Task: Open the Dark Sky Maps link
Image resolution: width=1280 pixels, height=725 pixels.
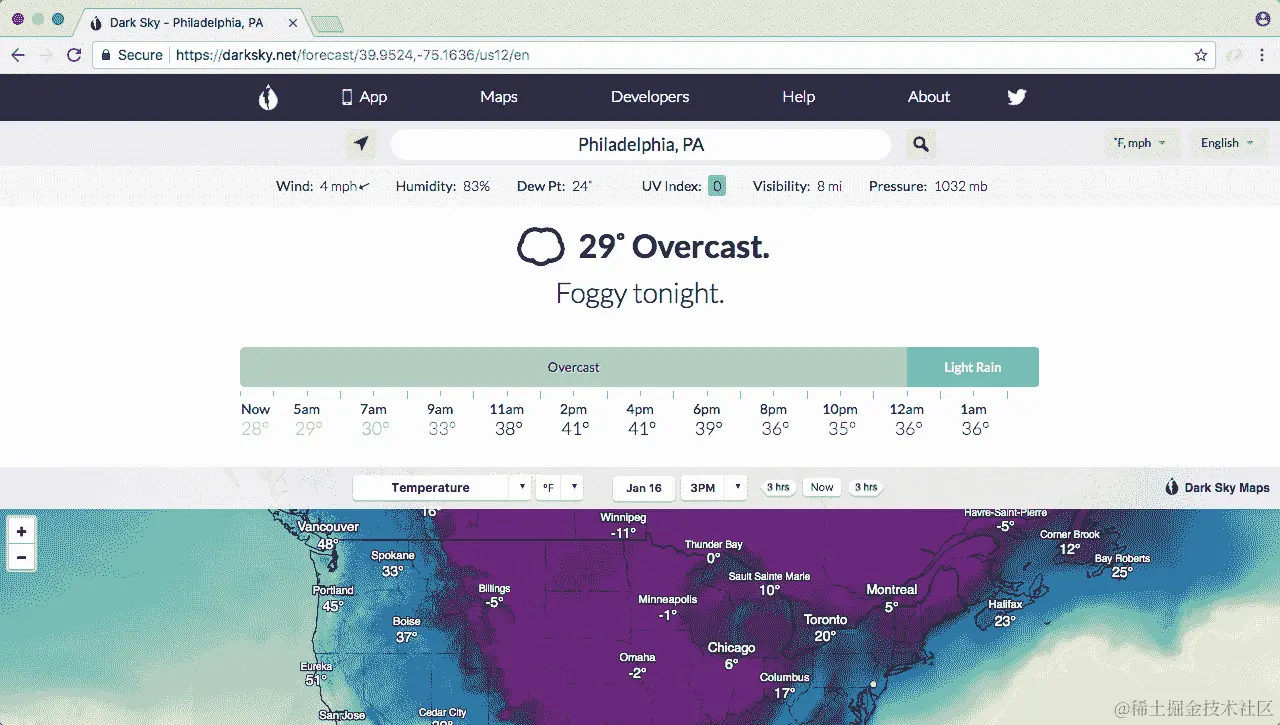Action: coord(1217,487)
